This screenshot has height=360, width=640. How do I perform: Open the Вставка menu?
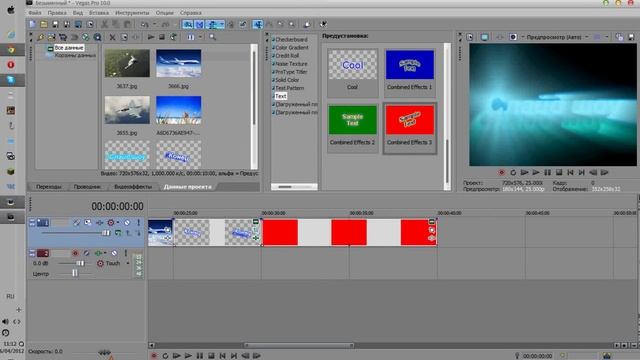click(99, 13)
